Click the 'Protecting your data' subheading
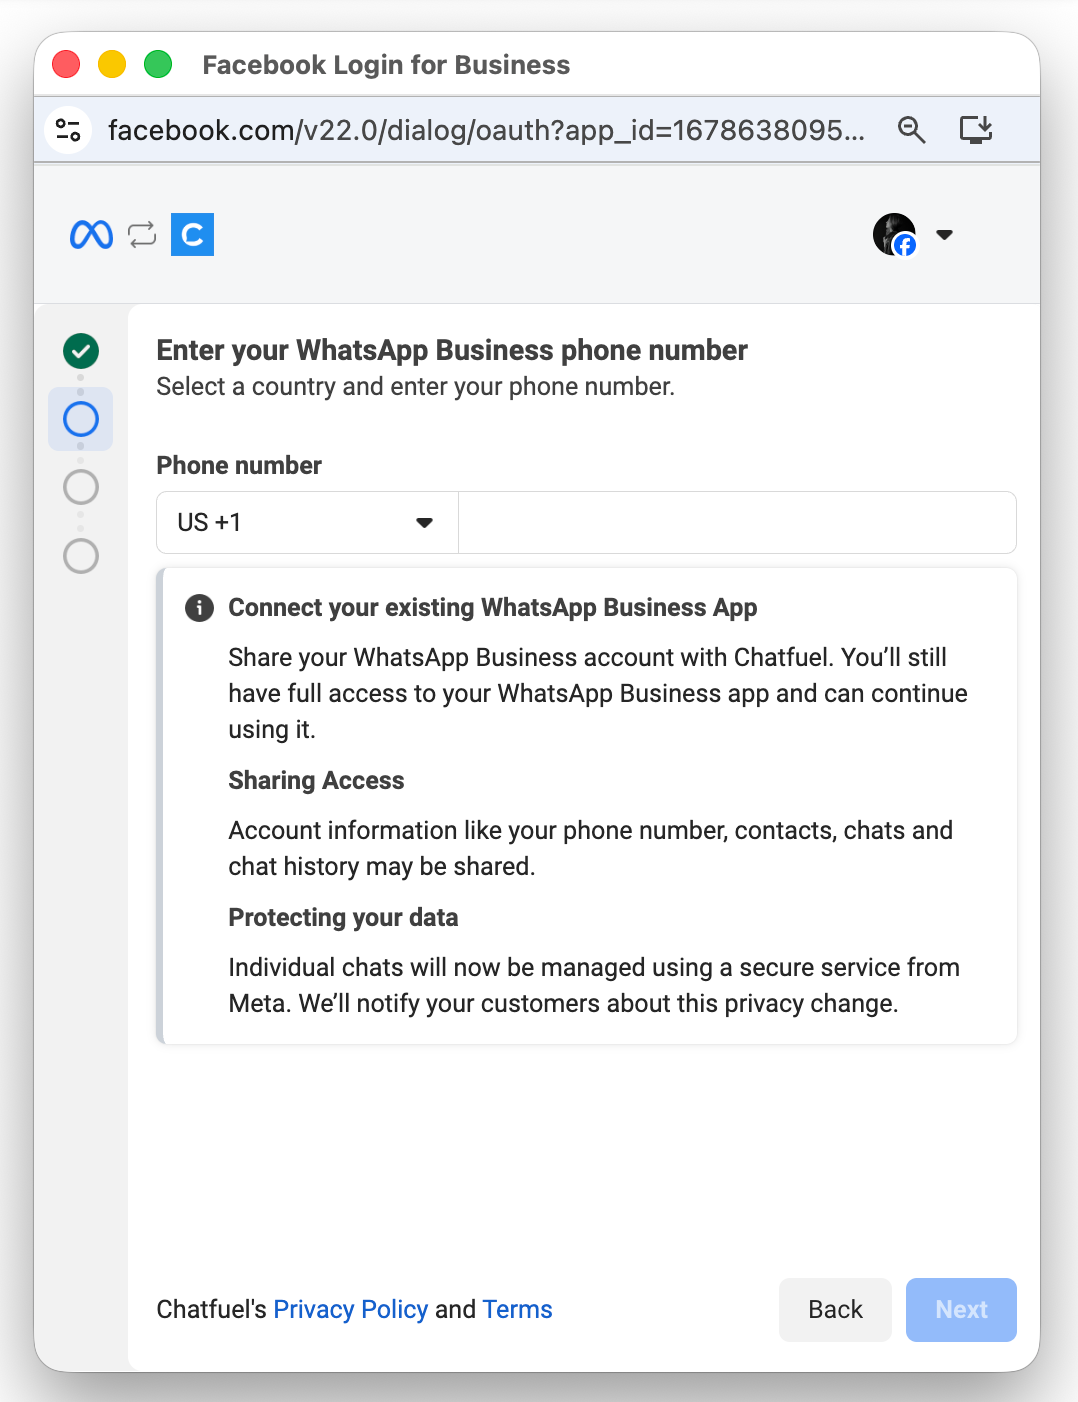This screenshot has height=1402, width=1078. point(343,917)
